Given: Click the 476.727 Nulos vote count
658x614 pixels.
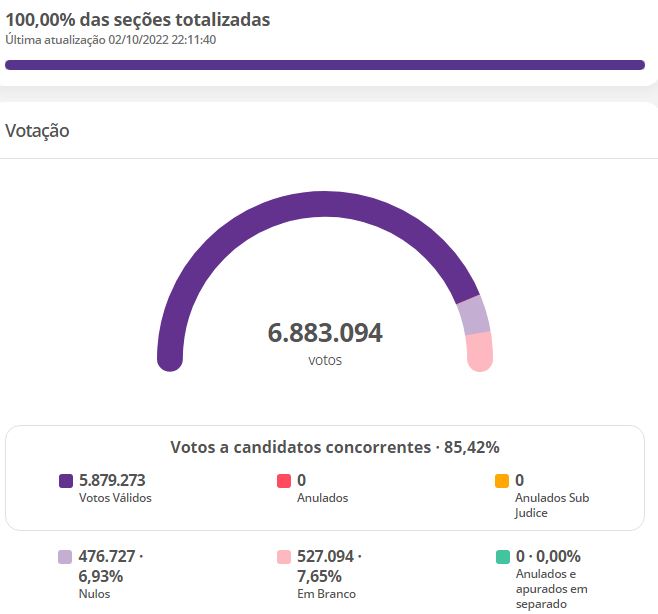Looking at the screenshot, I should click(x=107, y=557).
